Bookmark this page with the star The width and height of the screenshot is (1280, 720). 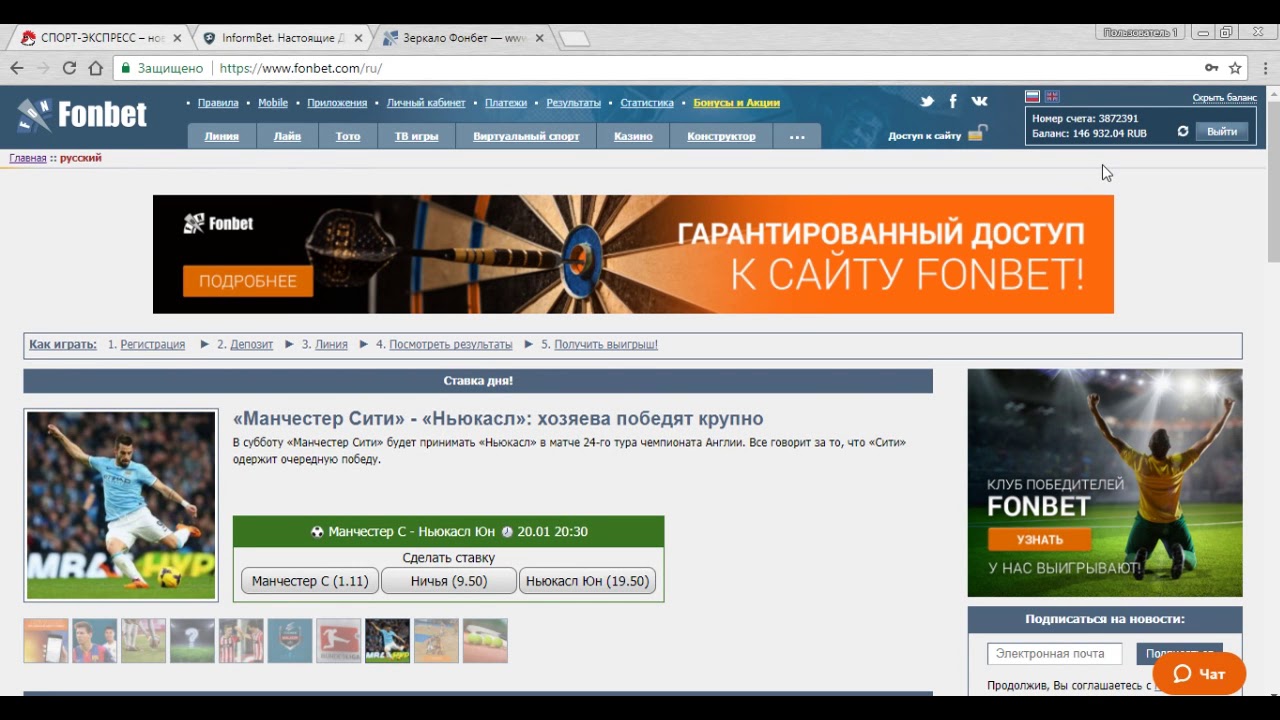point(1235,68)
